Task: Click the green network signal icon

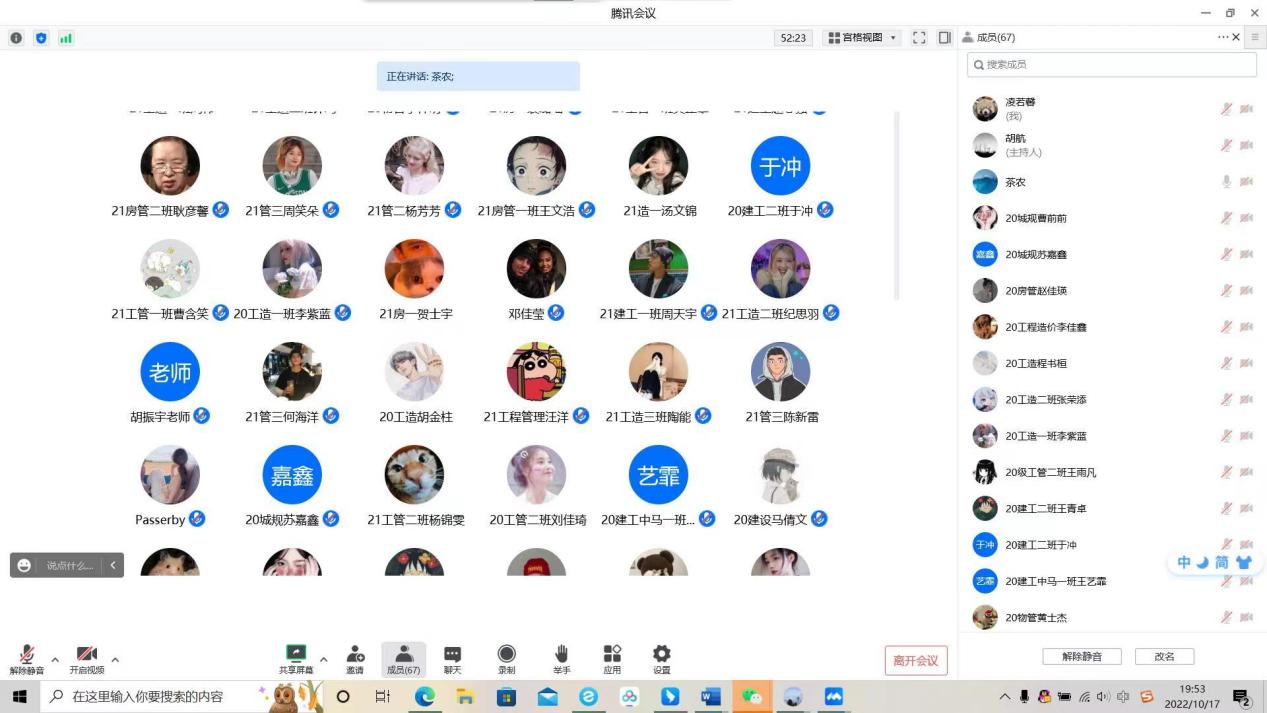Action: tap(66, 38)
